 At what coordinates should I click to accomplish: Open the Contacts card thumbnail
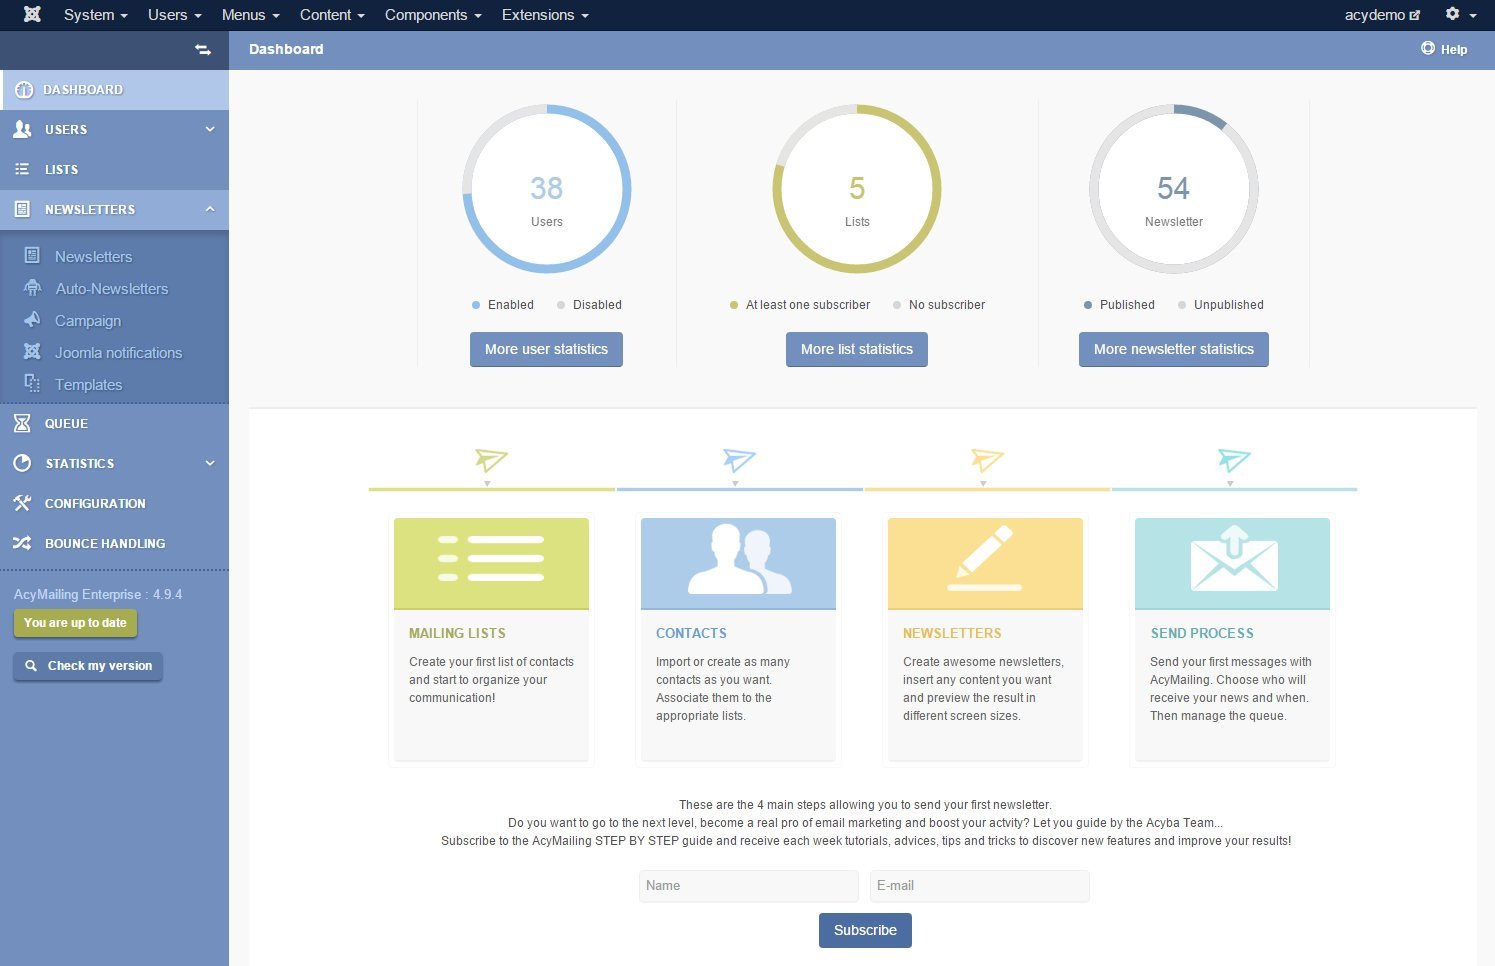point(738,564)
